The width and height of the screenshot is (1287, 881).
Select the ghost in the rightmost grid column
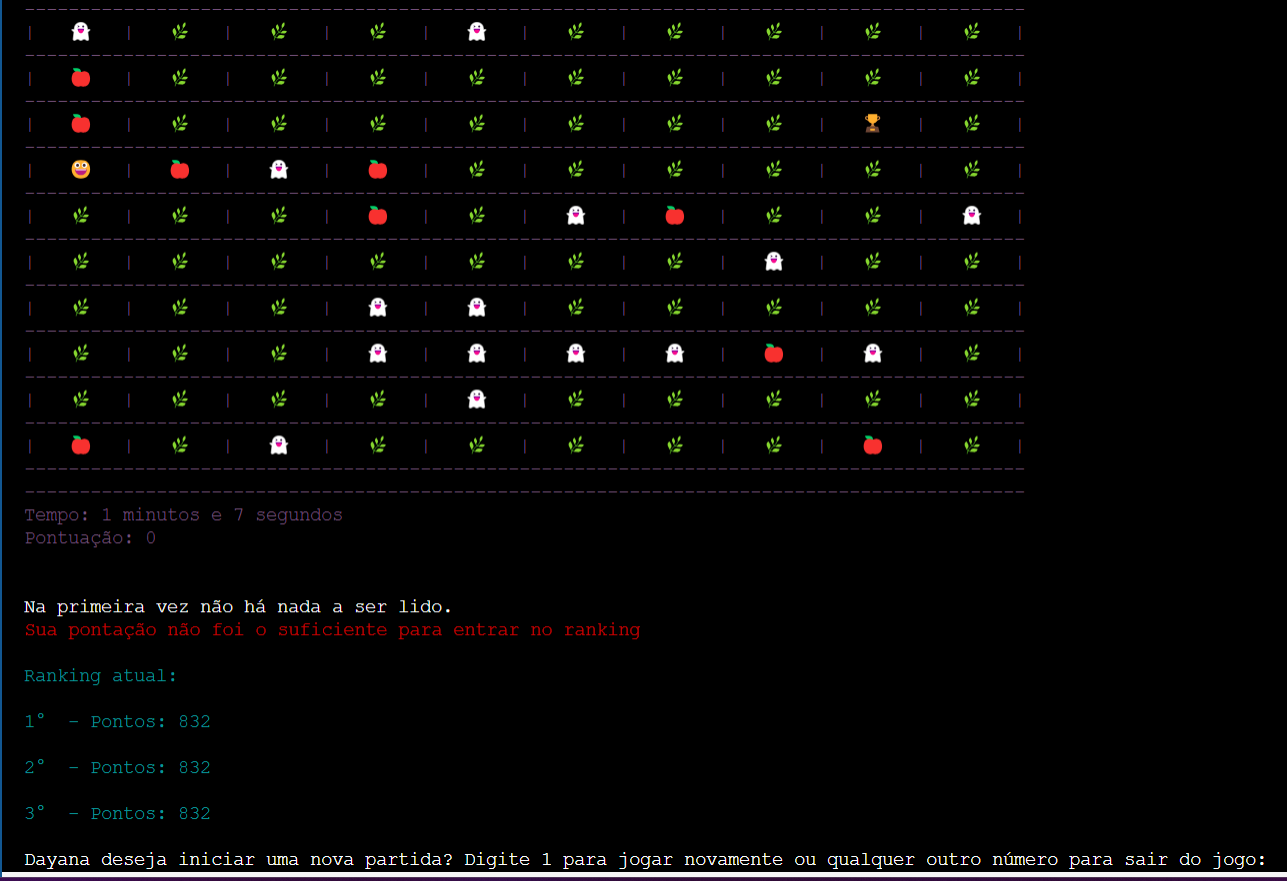tap(971, 215)
